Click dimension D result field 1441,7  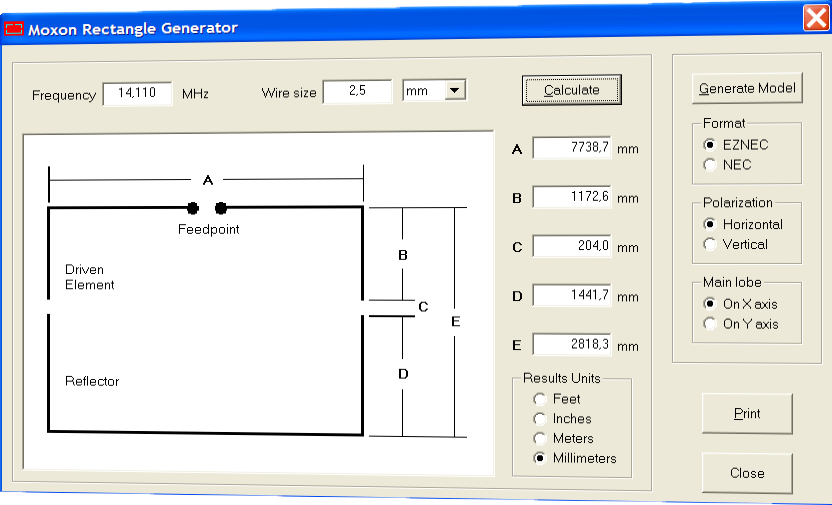[x=572, y=295]
